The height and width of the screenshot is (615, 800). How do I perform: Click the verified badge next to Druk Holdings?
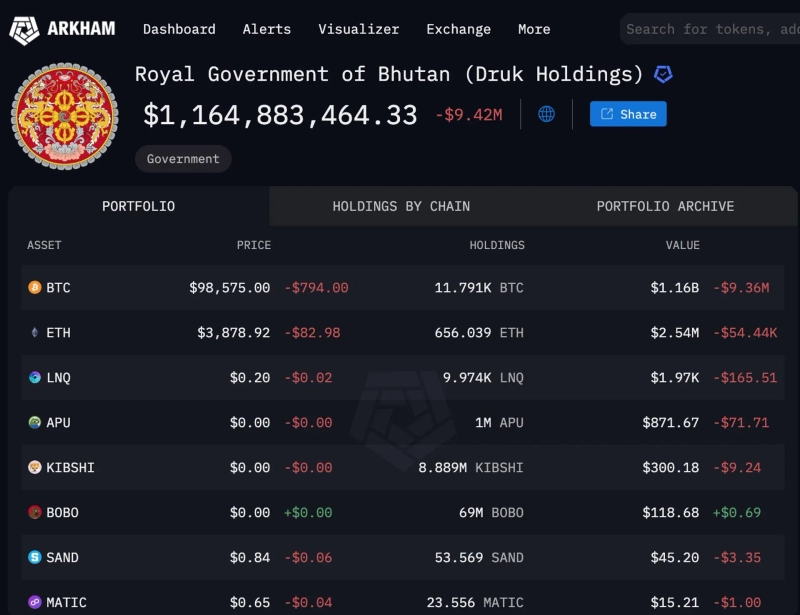coord(663,74)
